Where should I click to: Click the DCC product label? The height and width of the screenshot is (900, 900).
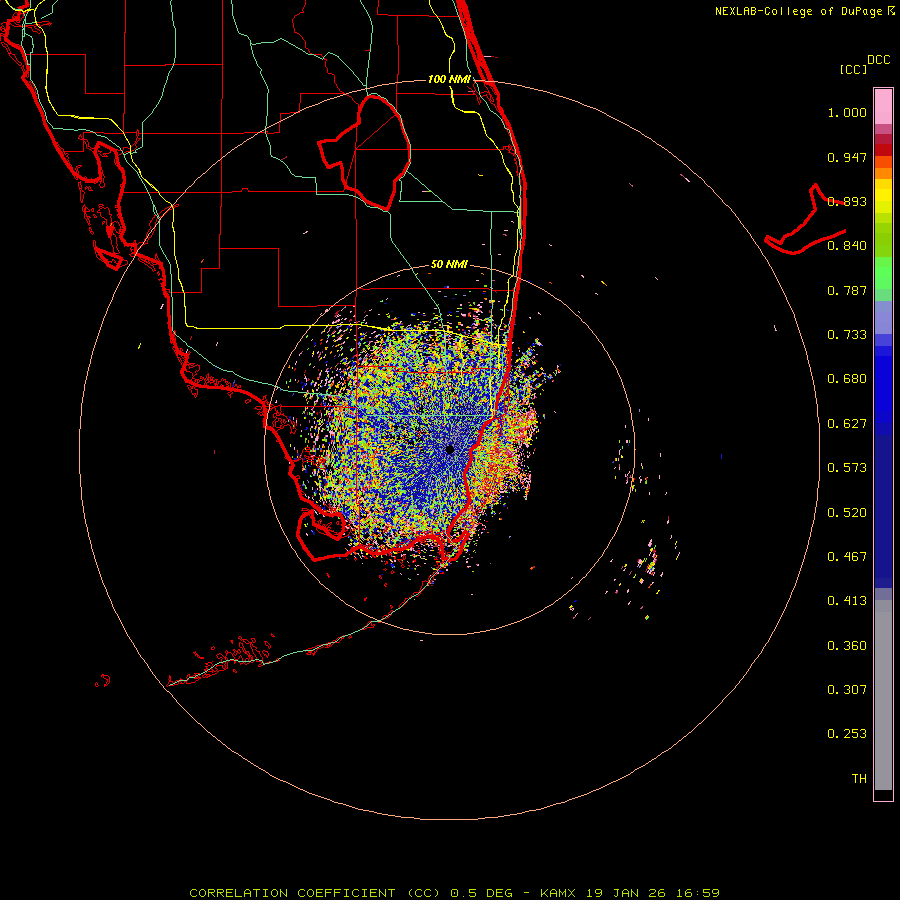point(879,60)
